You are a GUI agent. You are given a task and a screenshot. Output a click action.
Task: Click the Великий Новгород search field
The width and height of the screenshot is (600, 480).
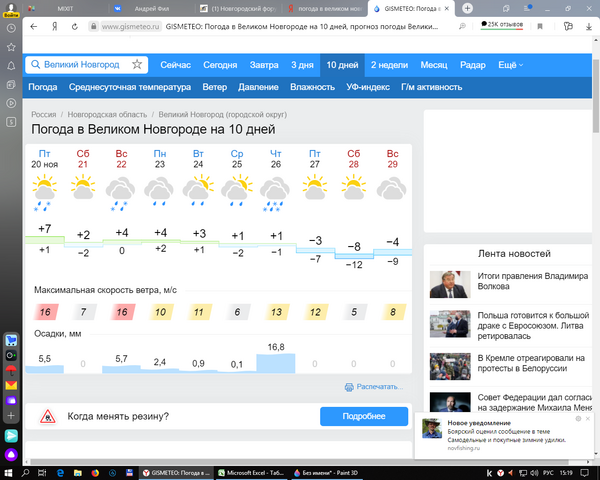pyautogui.click(x=81, y=65)
